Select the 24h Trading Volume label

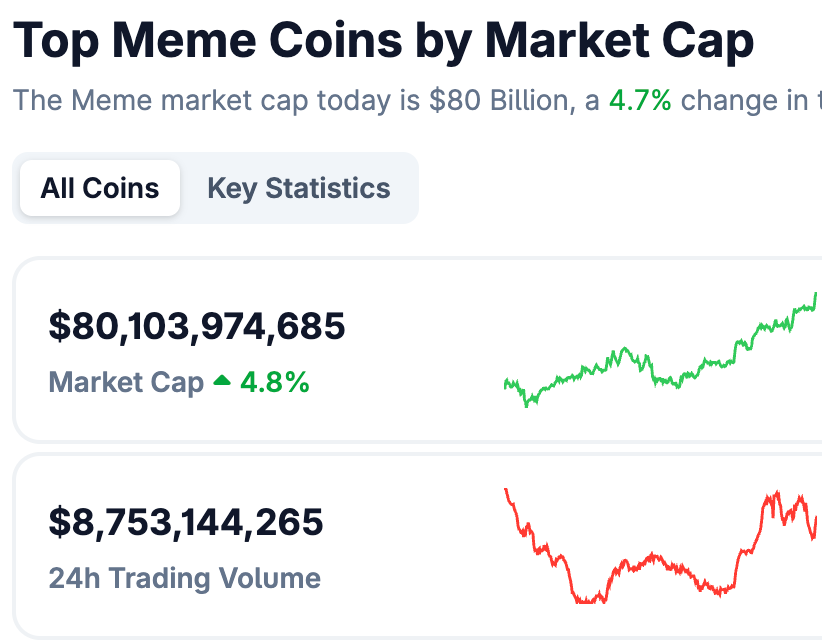(x=185, y=578)
